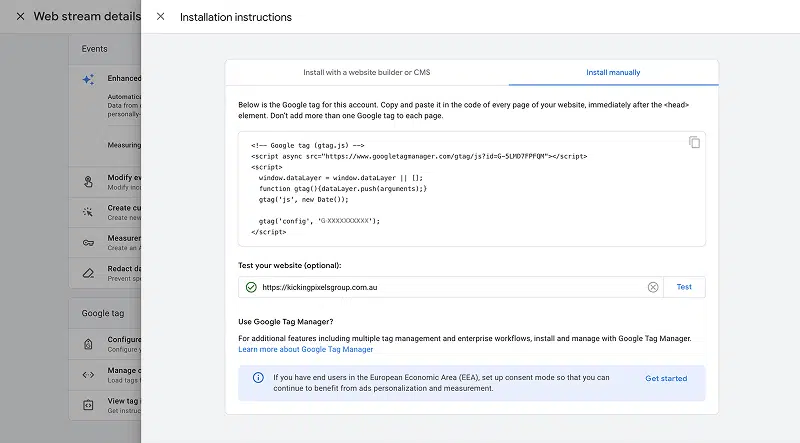Screen dimensions: 800x443
Task: Close the Installation instructions panel
Action: (160, 17)
